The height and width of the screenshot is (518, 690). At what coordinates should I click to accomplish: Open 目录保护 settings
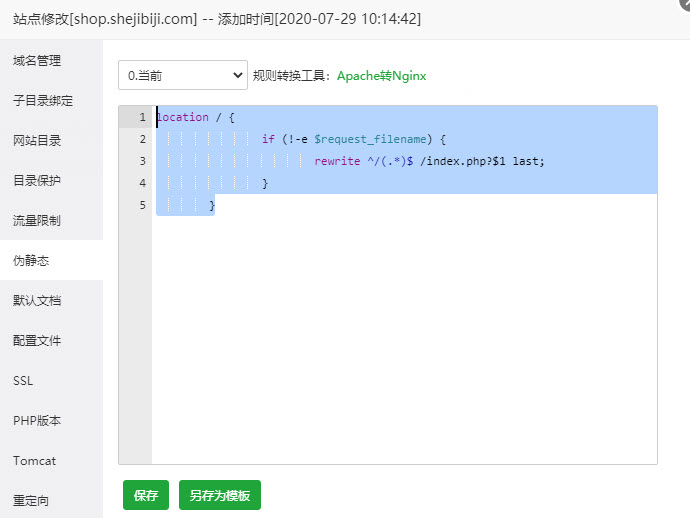(37, 181)
